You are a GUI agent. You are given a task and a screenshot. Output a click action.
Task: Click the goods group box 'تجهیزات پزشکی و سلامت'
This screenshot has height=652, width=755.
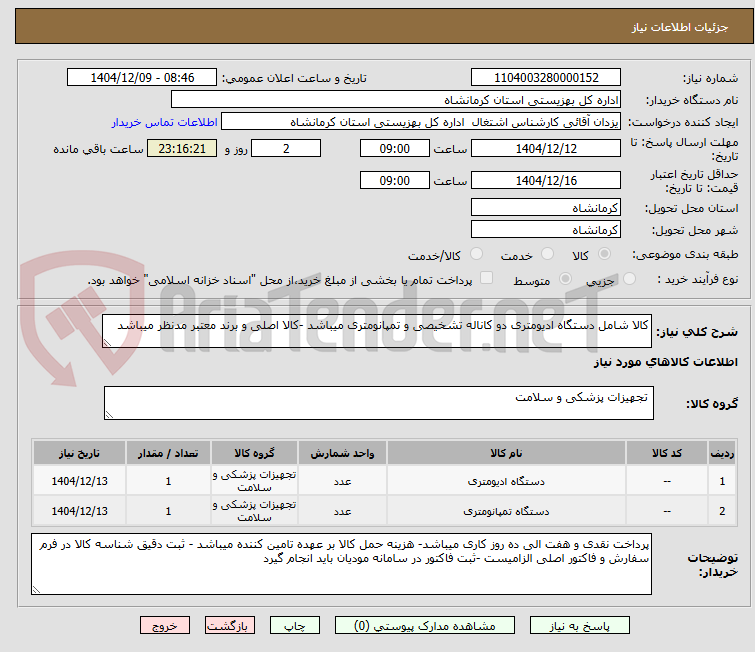(378, 403)
